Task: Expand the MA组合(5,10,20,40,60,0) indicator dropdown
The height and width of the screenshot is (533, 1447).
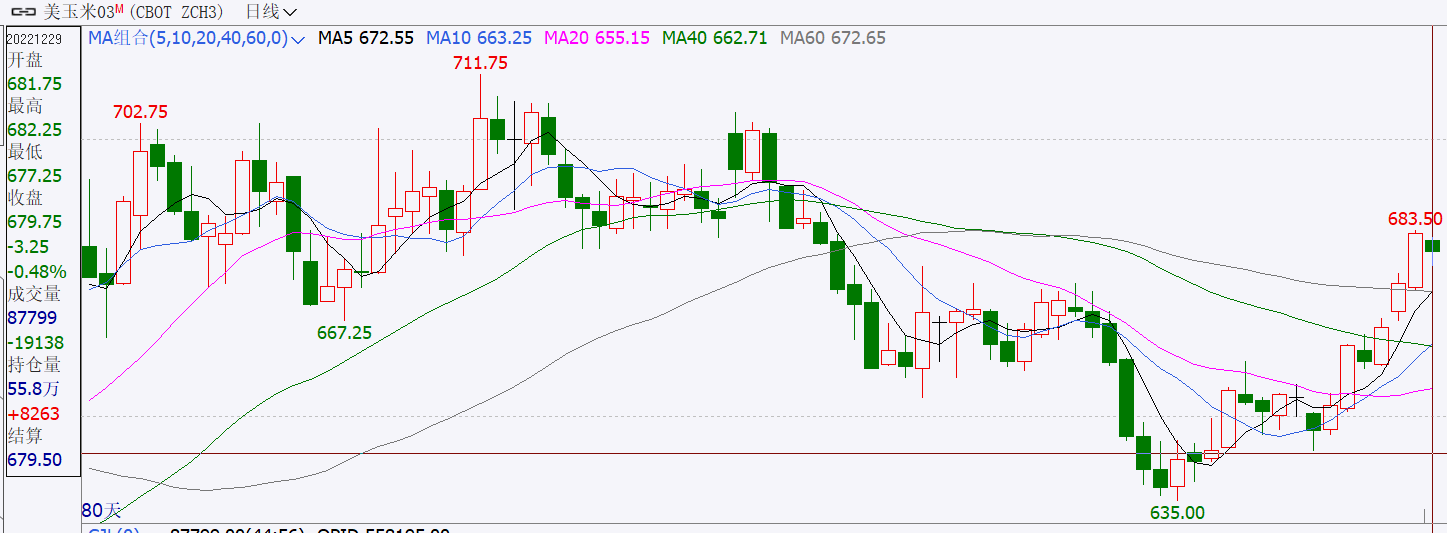Action: tap(297, 39)
